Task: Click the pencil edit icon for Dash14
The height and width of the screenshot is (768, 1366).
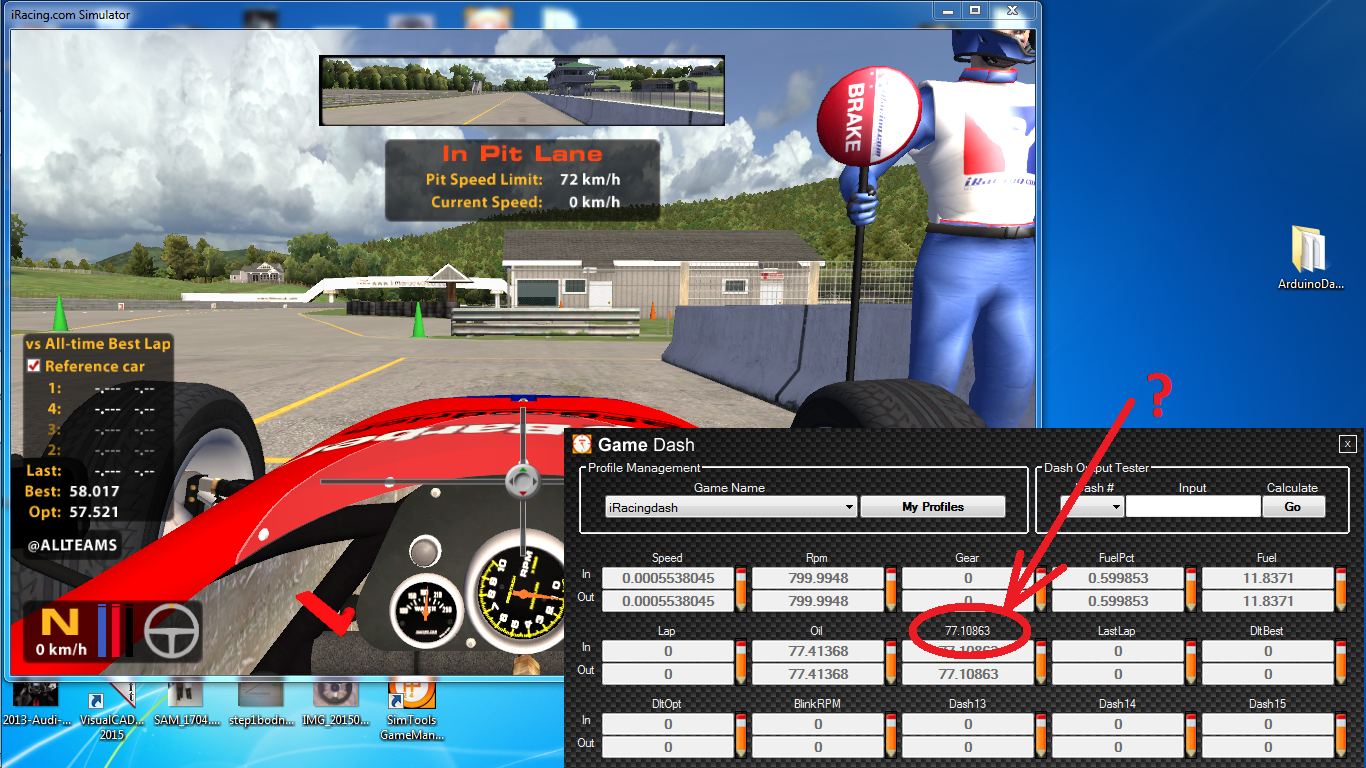Action: 1191,735
